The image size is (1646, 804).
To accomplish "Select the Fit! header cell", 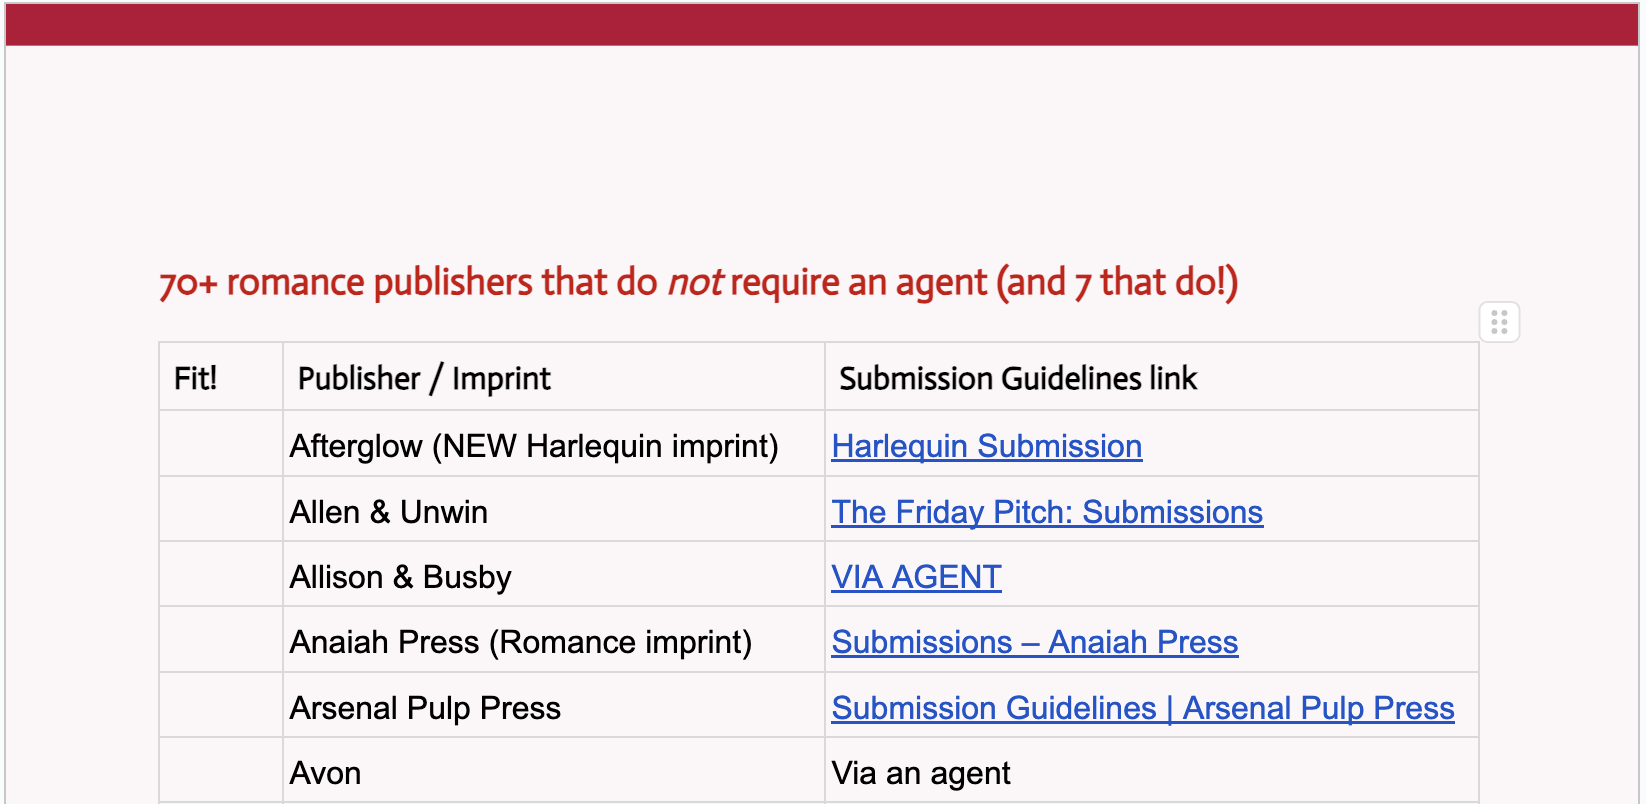I will (221, 377).
